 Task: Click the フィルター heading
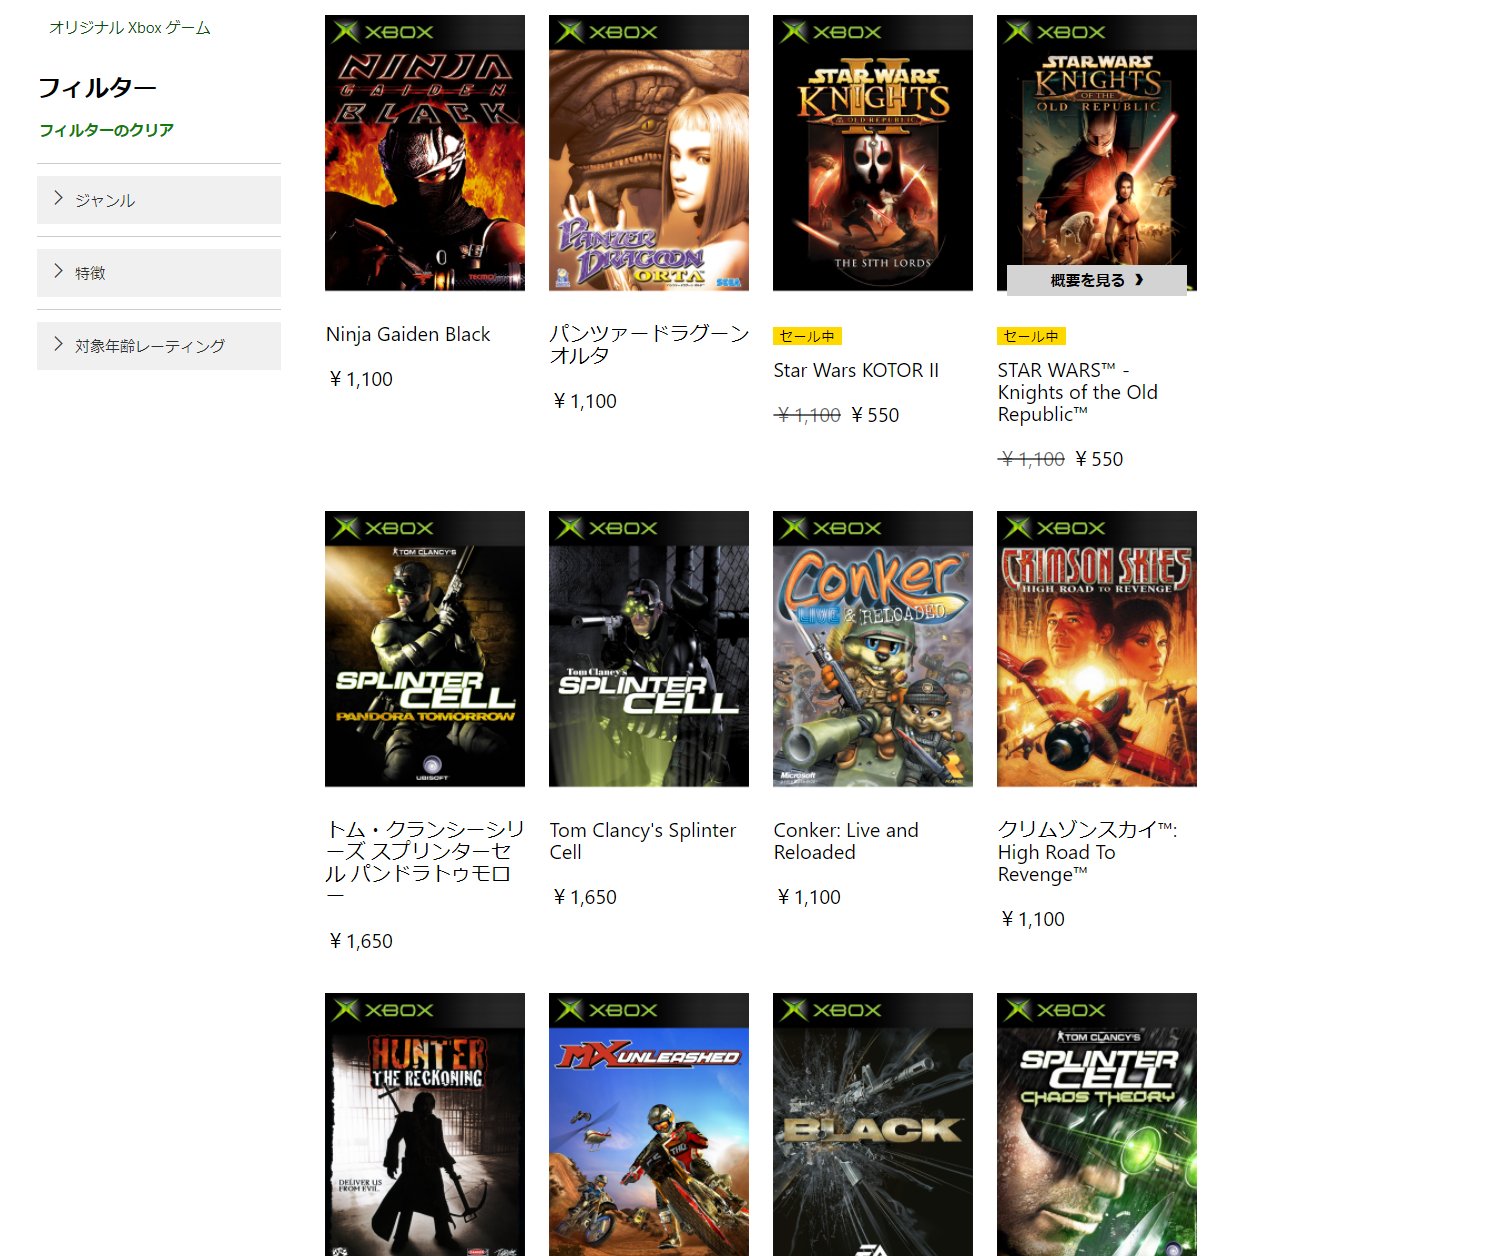(97, 88)
